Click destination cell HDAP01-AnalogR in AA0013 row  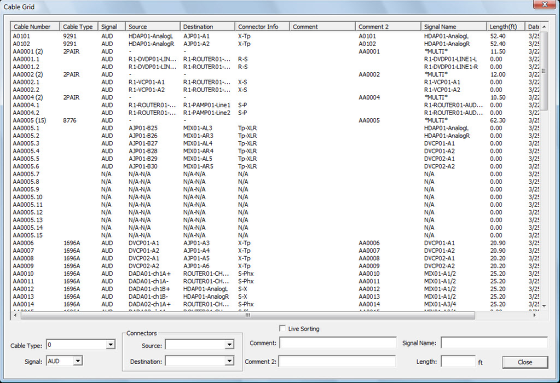(x=206, y=297)
